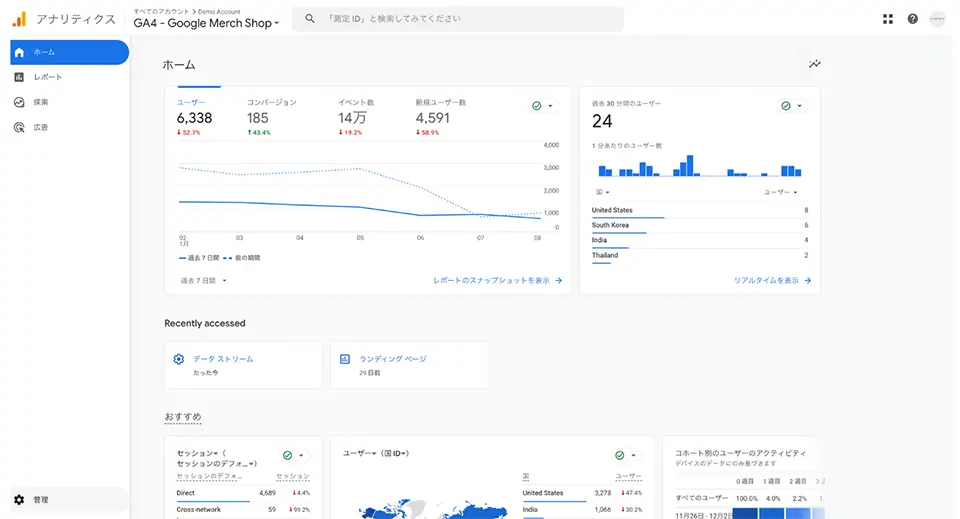Open the 国 dimension dropdown in realtime card
This screenshot has width=960, height=519.
coord(603,192)
